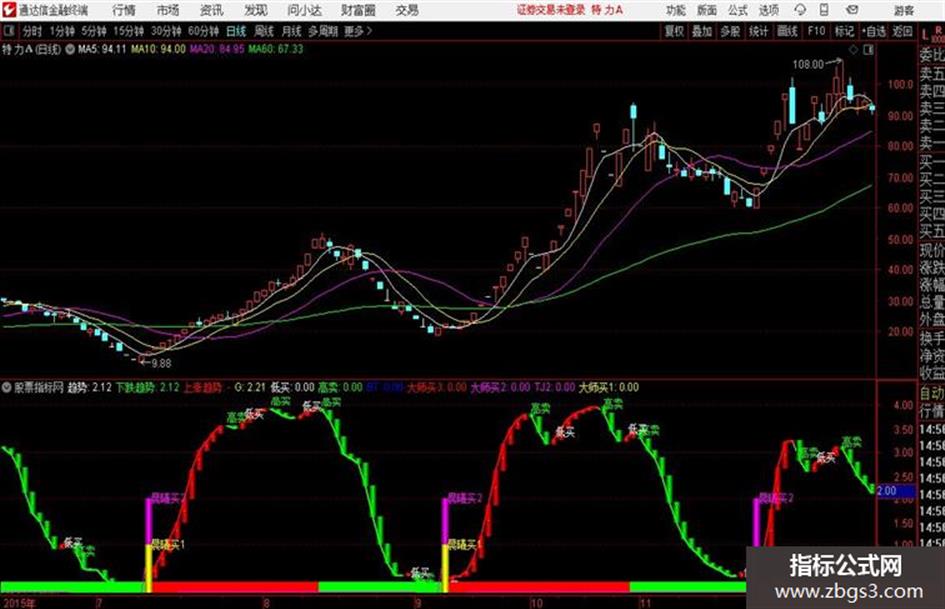
Task: Click the L icon atop the right panel
Action: click(925, 35)
